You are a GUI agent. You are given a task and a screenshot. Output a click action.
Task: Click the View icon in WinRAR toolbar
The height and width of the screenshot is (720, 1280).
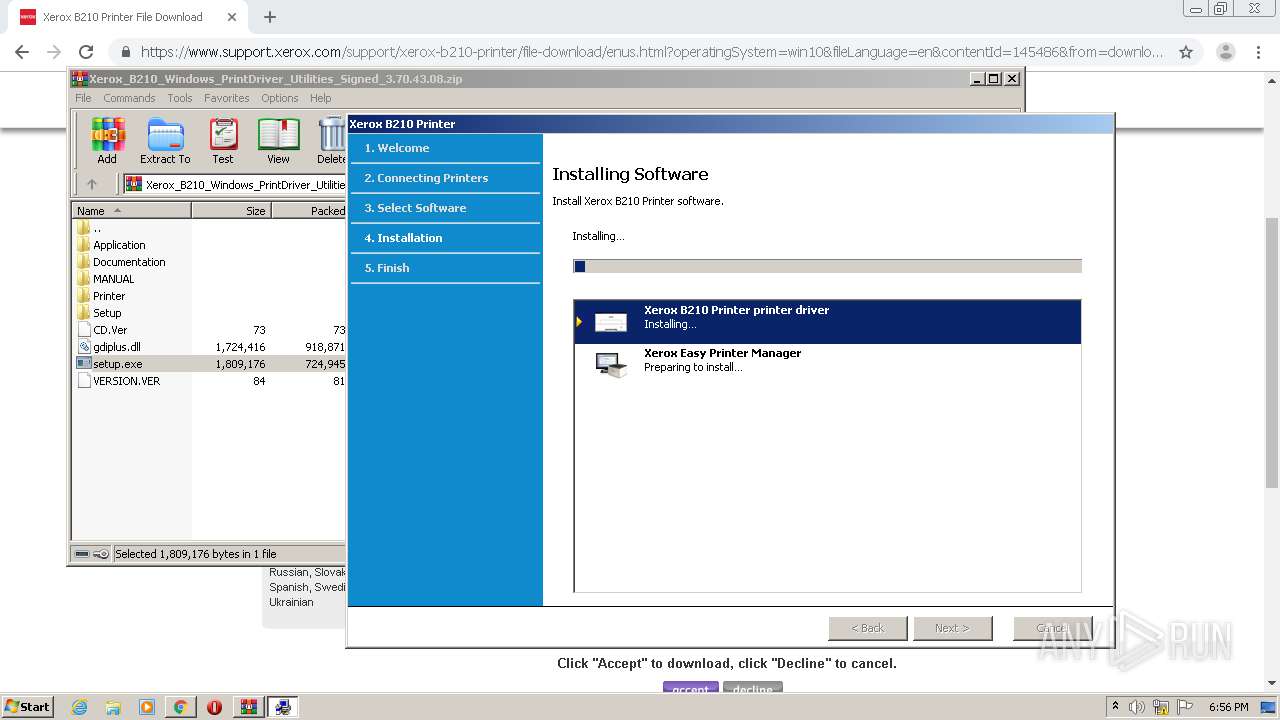click(278, 140)
